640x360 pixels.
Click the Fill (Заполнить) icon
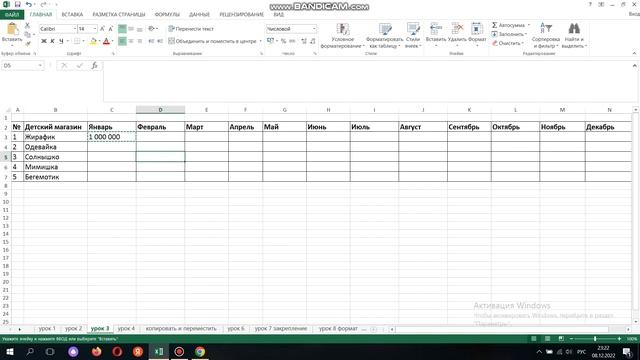tap(494, 34)
